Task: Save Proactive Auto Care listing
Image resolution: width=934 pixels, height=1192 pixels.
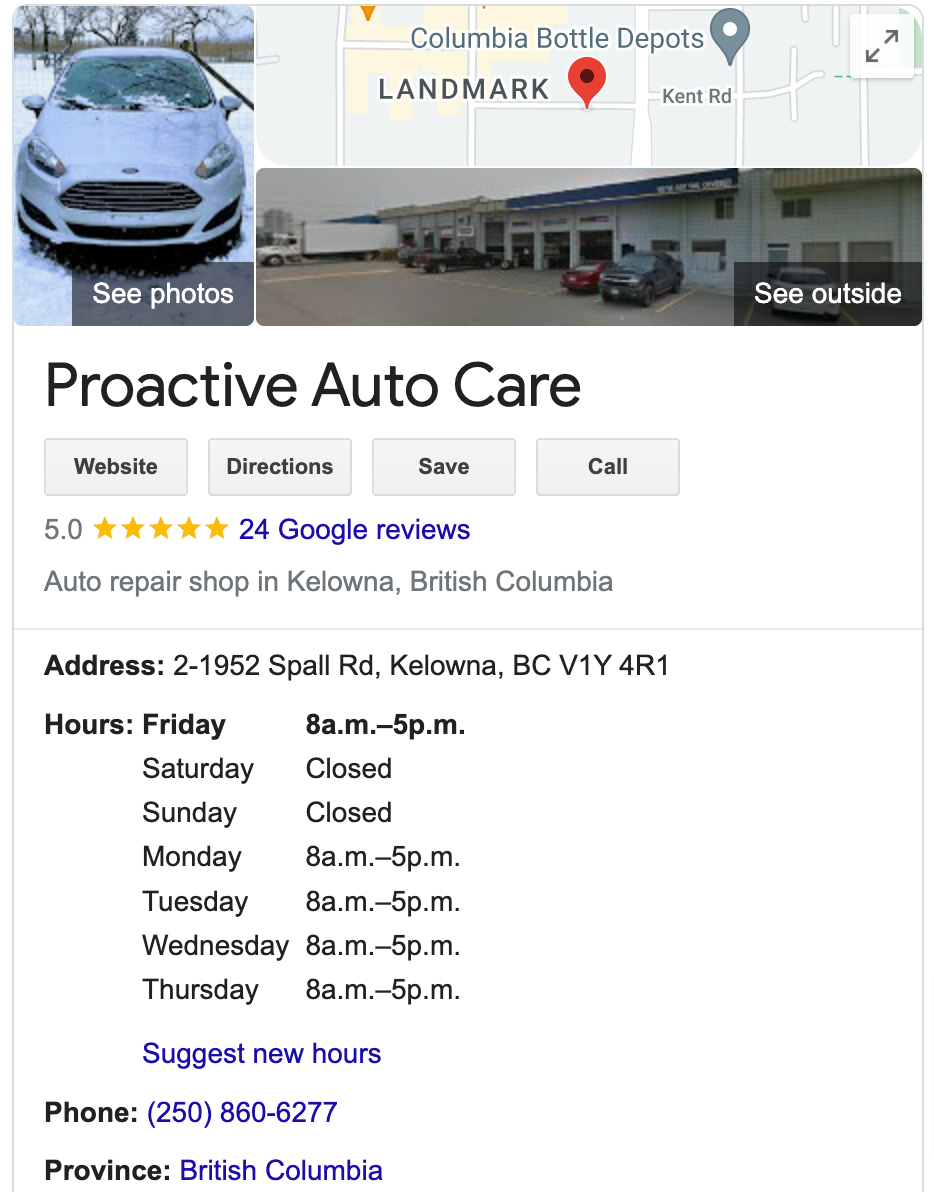Action: [x=444, y=467]
